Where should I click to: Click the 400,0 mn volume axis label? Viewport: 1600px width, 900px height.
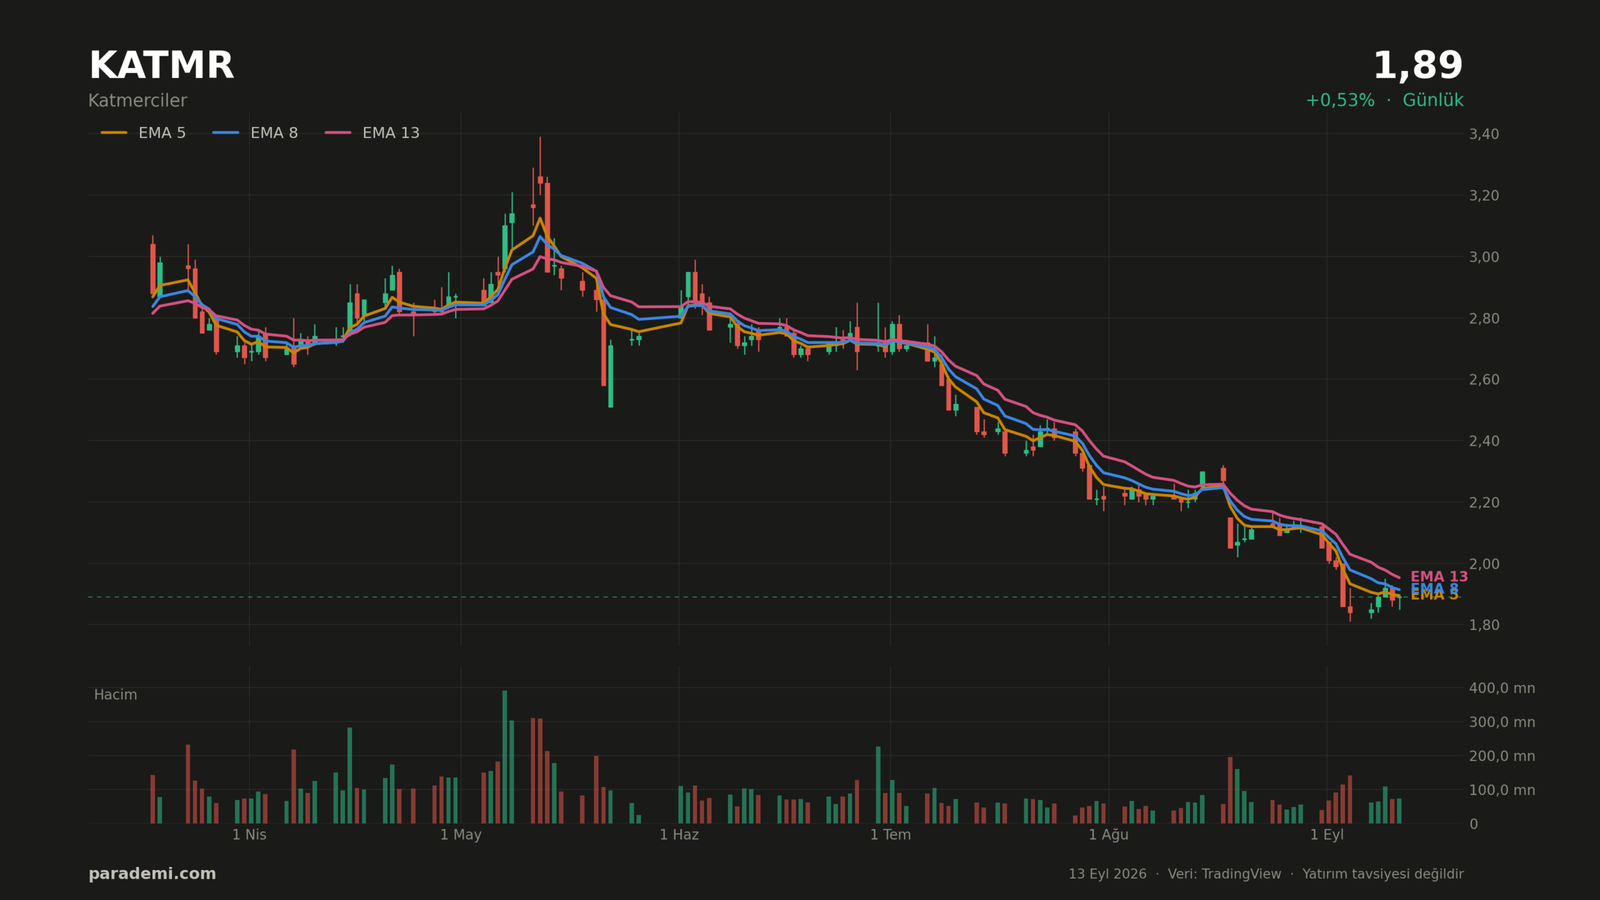(x=1501, y=688)
